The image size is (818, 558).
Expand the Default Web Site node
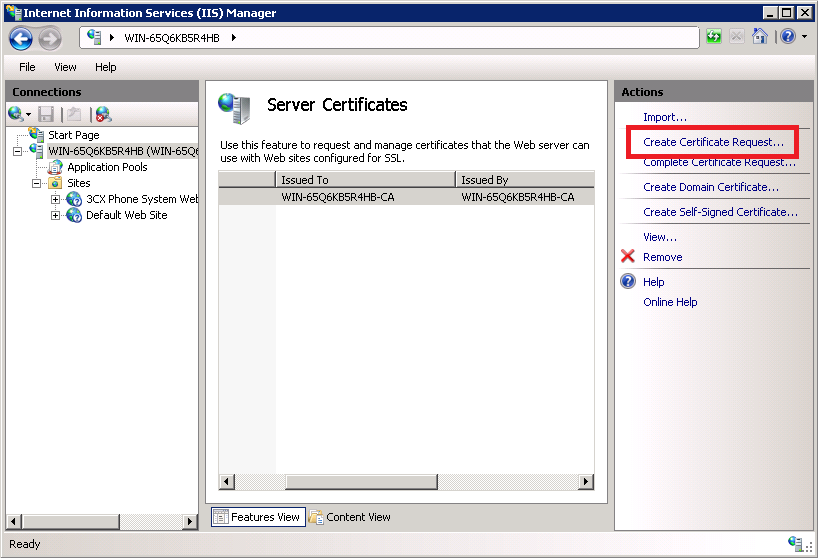[x=55, y=215]
